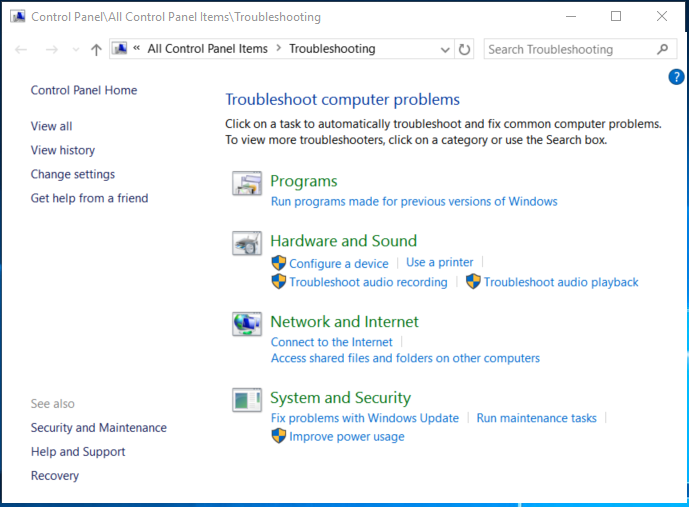
Task: Open Recovery under See also
Action: tap(55, 476)
